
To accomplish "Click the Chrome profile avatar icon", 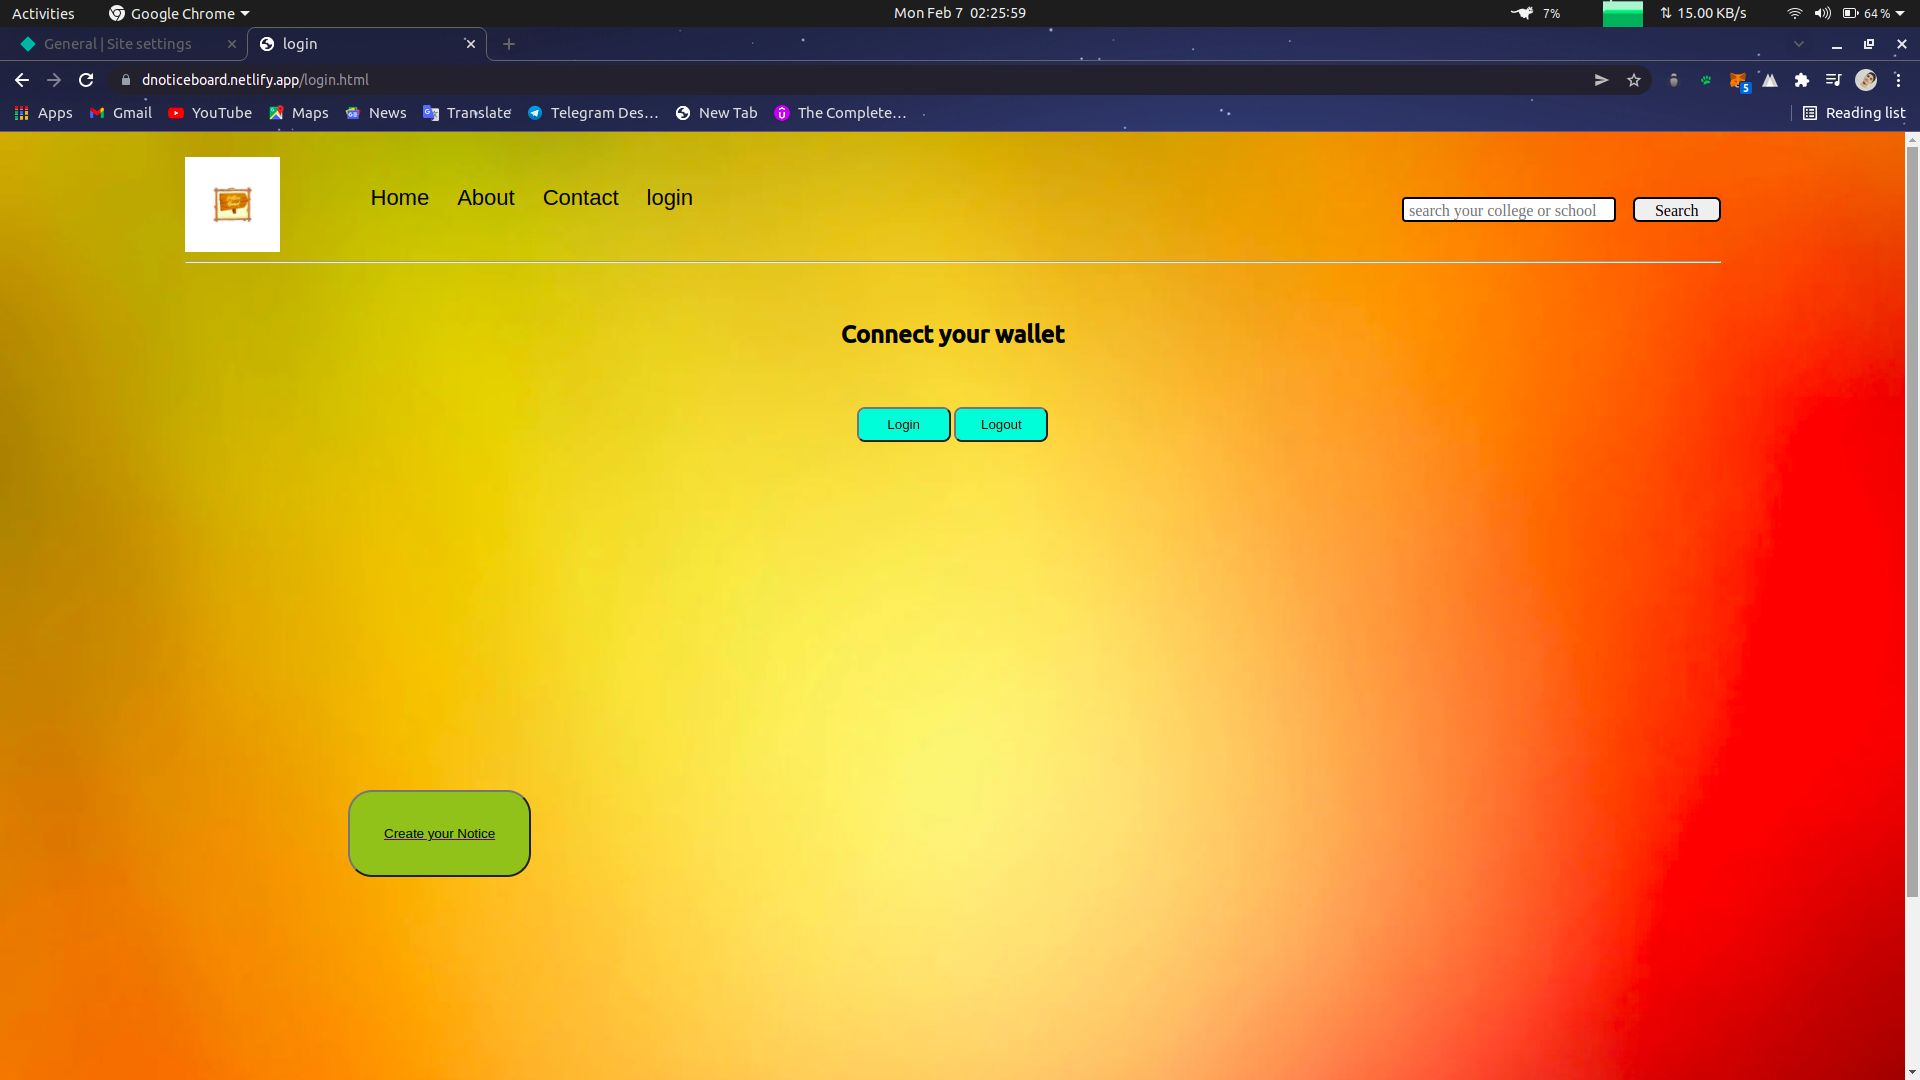I will click(x=1865, y=79).
